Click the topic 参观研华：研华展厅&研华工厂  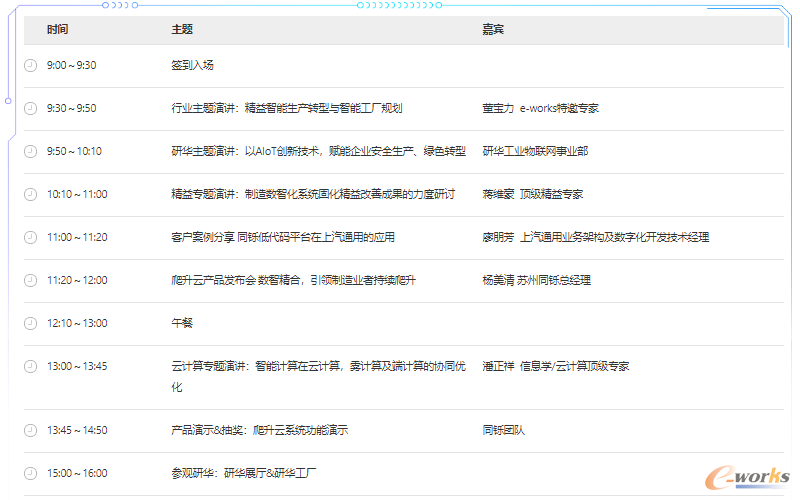coord(243,473)
